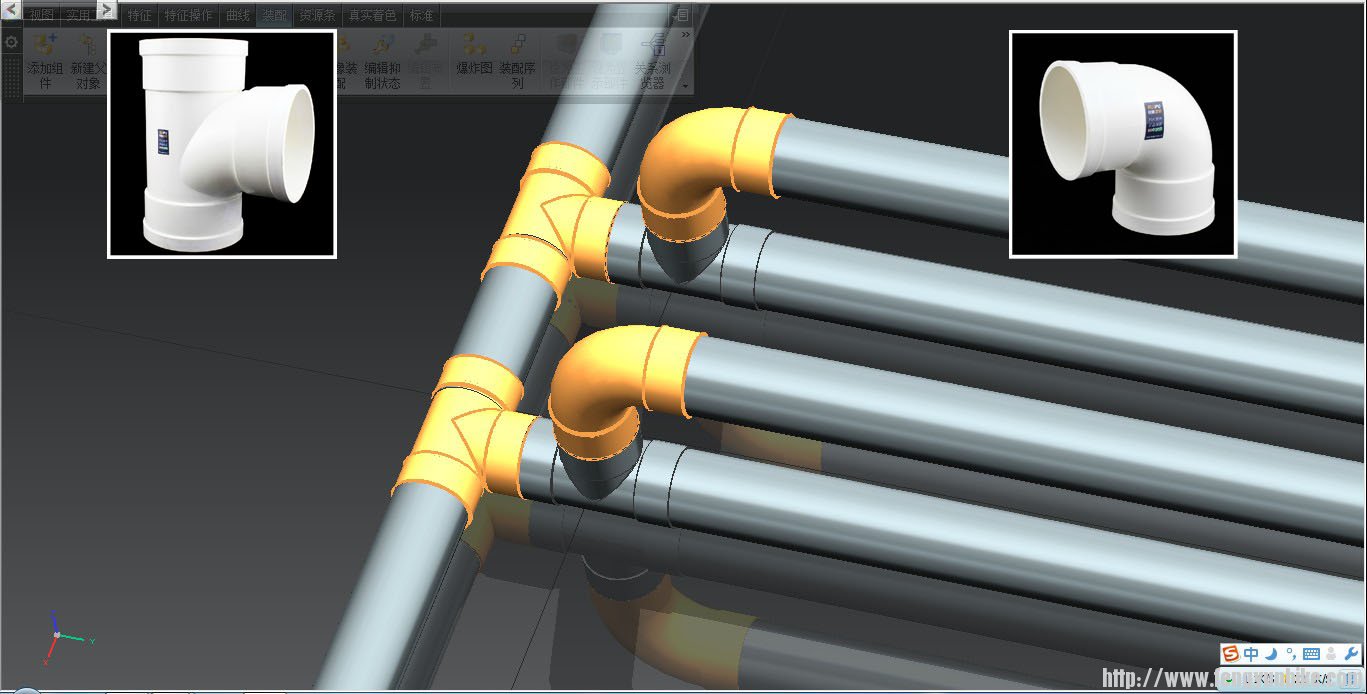
Task: Open Sogou input method wrench settings
Action: (x=1349, y=654)
